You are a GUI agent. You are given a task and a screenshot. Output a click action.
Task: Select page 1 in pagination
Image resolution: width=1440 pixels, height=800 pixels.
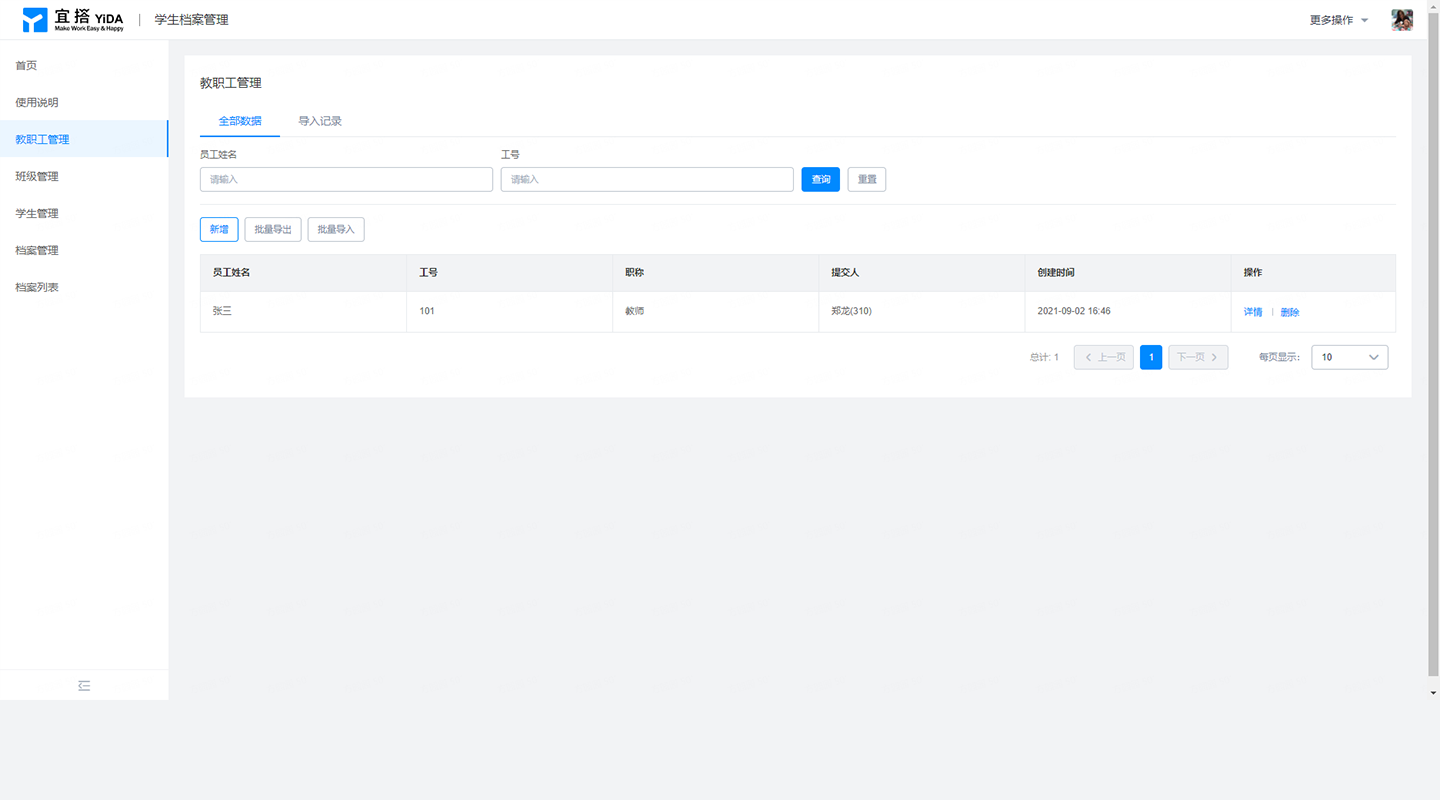1151,357
